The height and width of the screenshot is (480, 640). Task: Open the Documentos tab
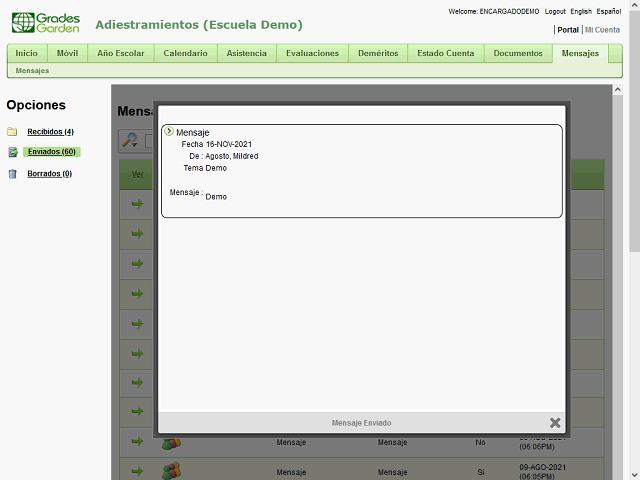click(518, 53)
